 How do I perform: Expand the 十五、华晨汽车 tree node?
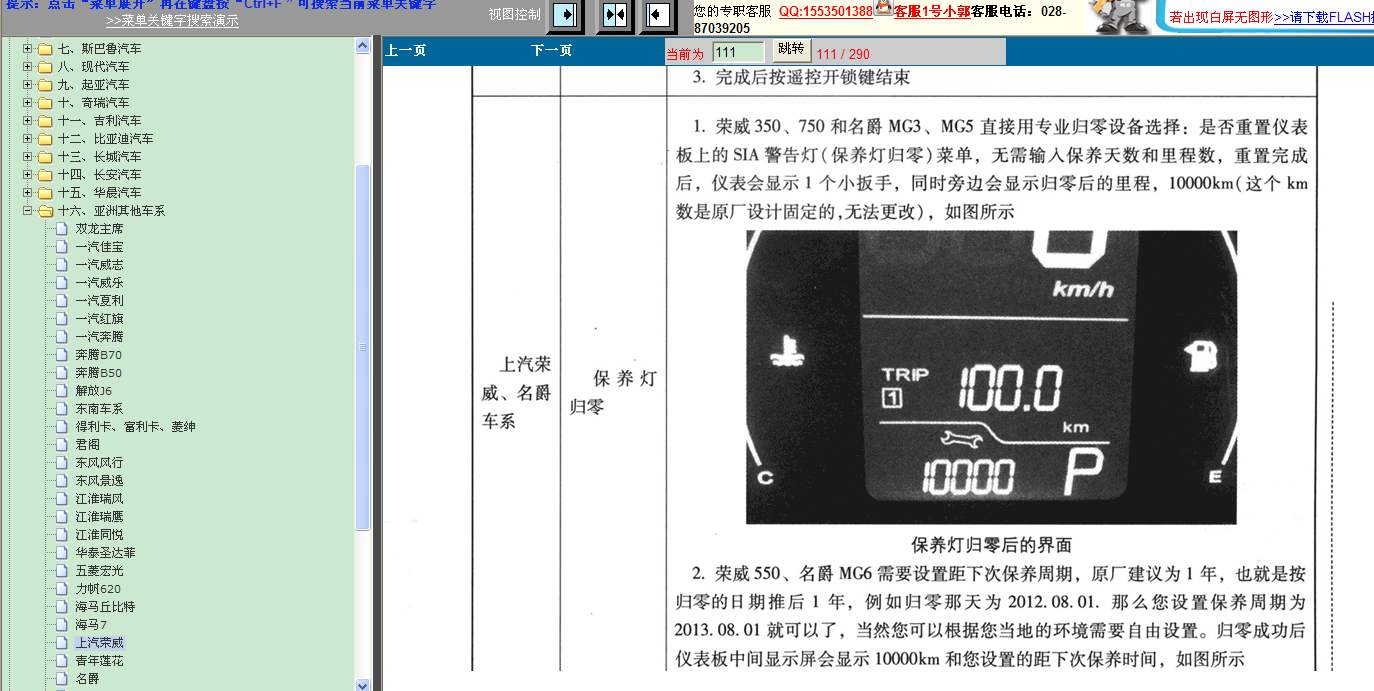pos(28,193)
